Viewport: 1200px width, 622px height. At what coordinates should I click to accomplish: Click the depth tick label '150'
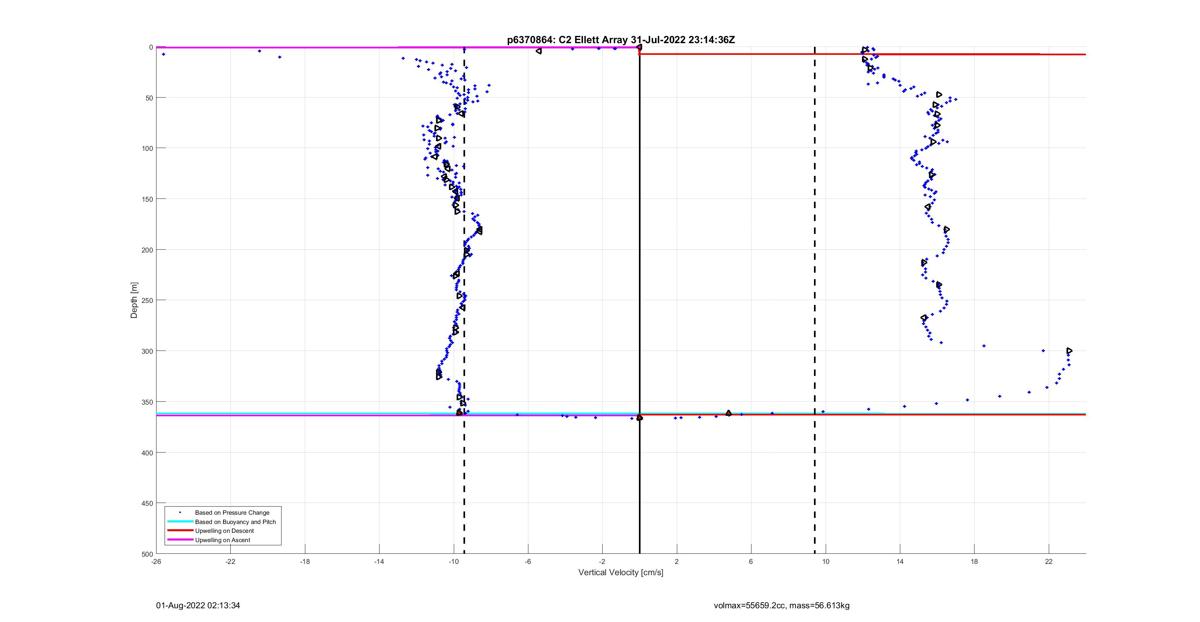point(146,199)
